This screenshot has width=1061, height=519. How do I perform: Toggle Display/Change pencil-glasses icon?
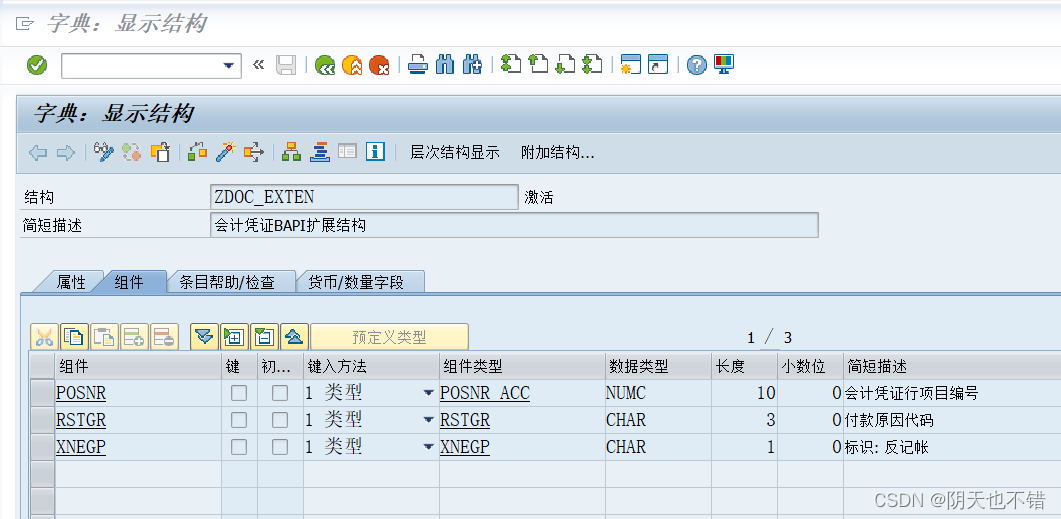click(x=104, y=152)
